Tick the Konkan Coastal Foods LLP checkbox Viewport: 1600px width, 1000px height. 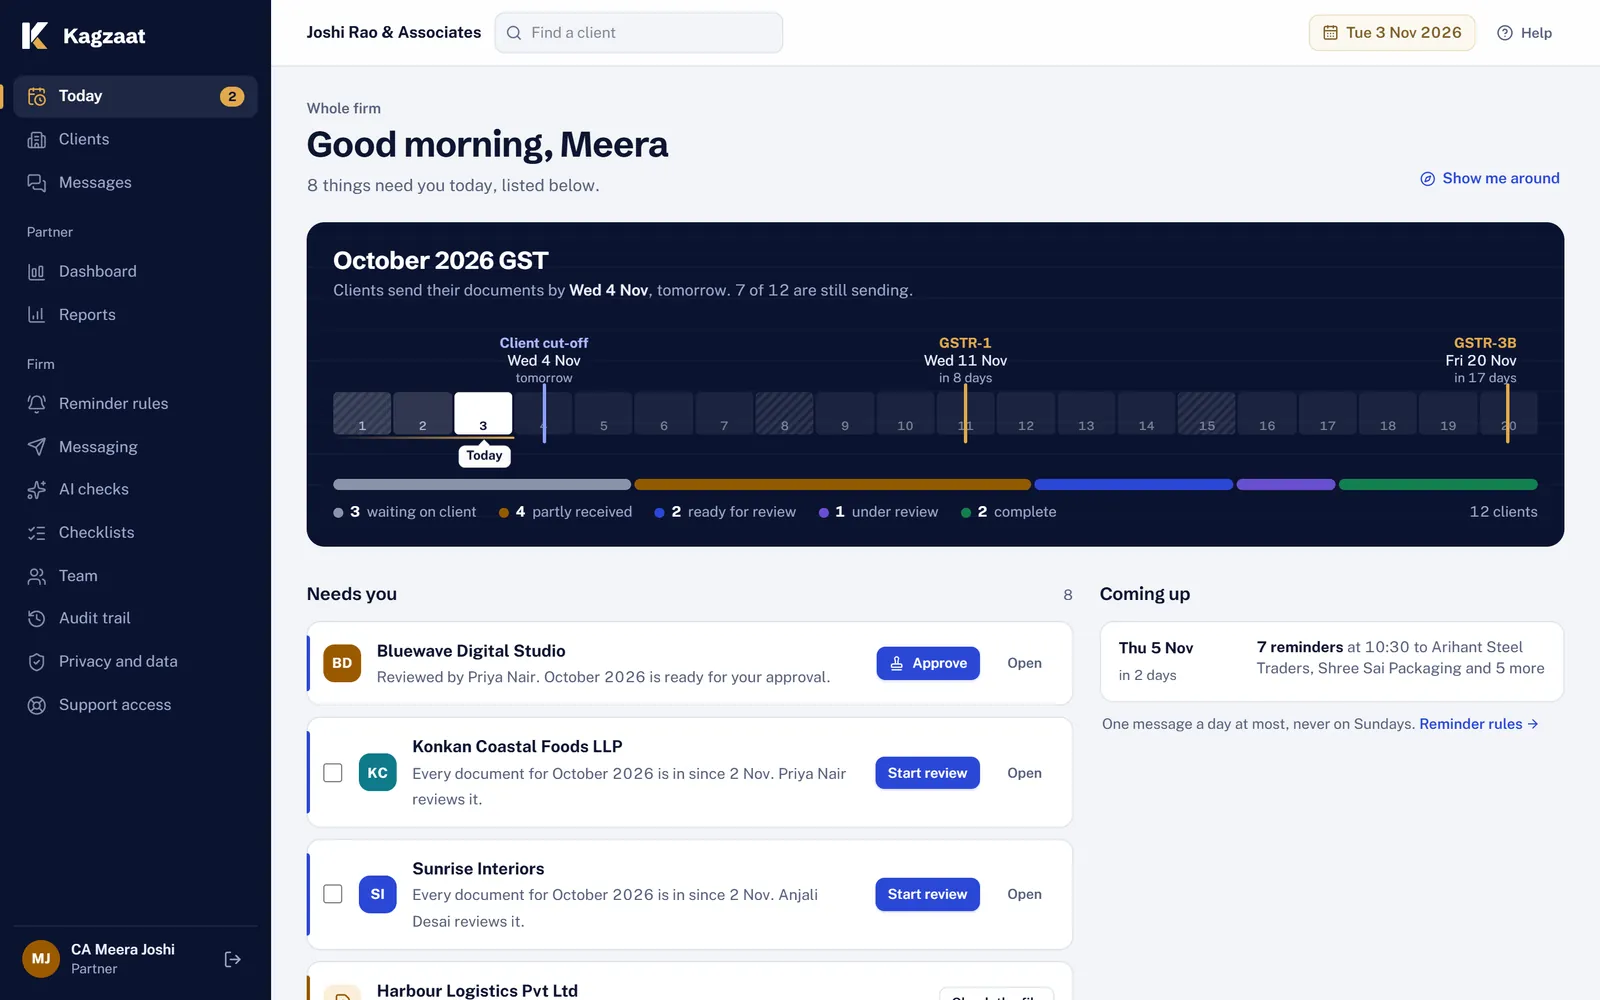333,773
